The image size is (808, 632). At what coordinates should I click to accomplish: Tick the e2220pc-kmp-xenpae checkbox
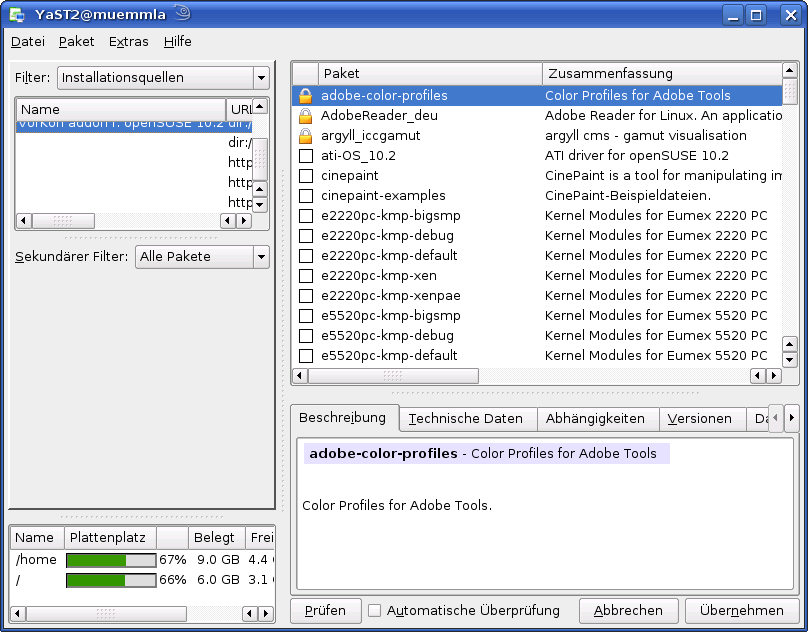point(306,296)
